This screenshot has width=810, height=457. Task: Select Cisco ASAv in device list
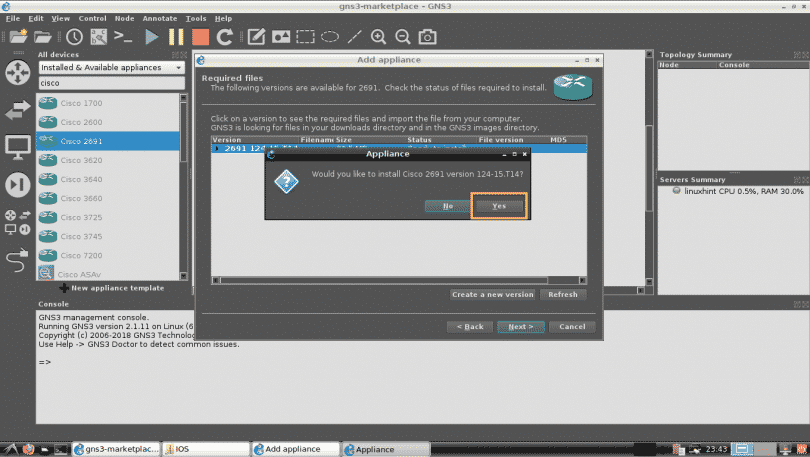tap(108, 274)
